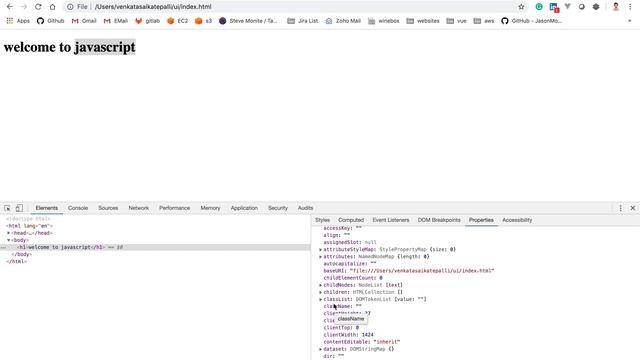Screen dimensions: 640x360
Task: Open the s3 bookmark
Action: 203,21
